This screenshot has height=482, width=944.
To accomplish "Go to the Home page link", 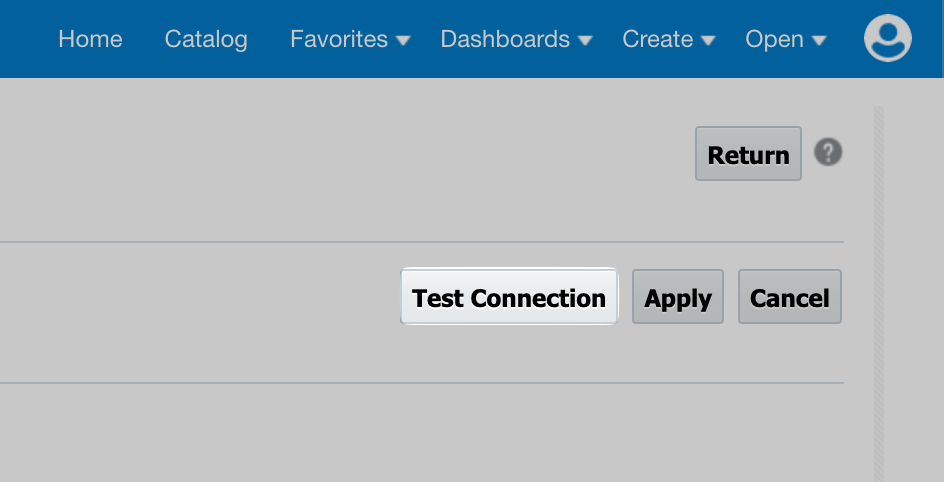I will pyautogui.click(x=90, y=39).
